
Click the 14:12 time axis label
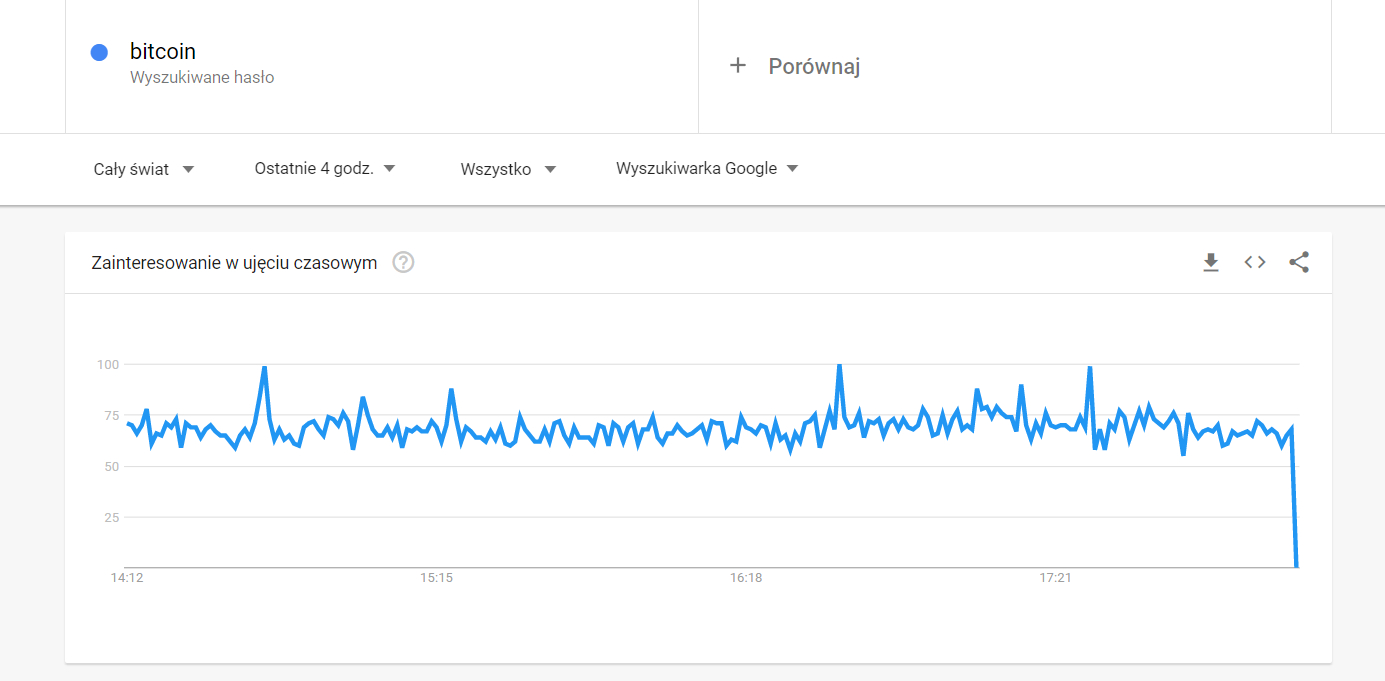tap(127, 578)
